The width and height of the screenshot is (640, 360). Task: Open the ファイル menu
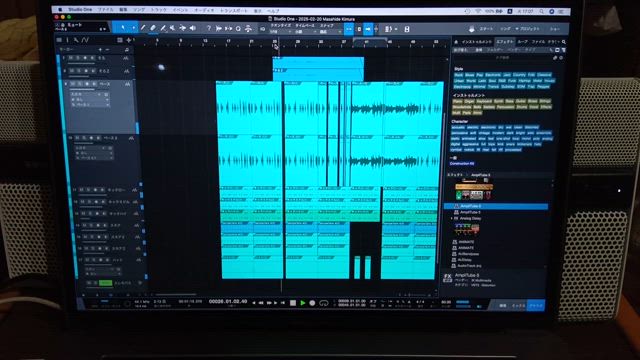pos(106,9)
